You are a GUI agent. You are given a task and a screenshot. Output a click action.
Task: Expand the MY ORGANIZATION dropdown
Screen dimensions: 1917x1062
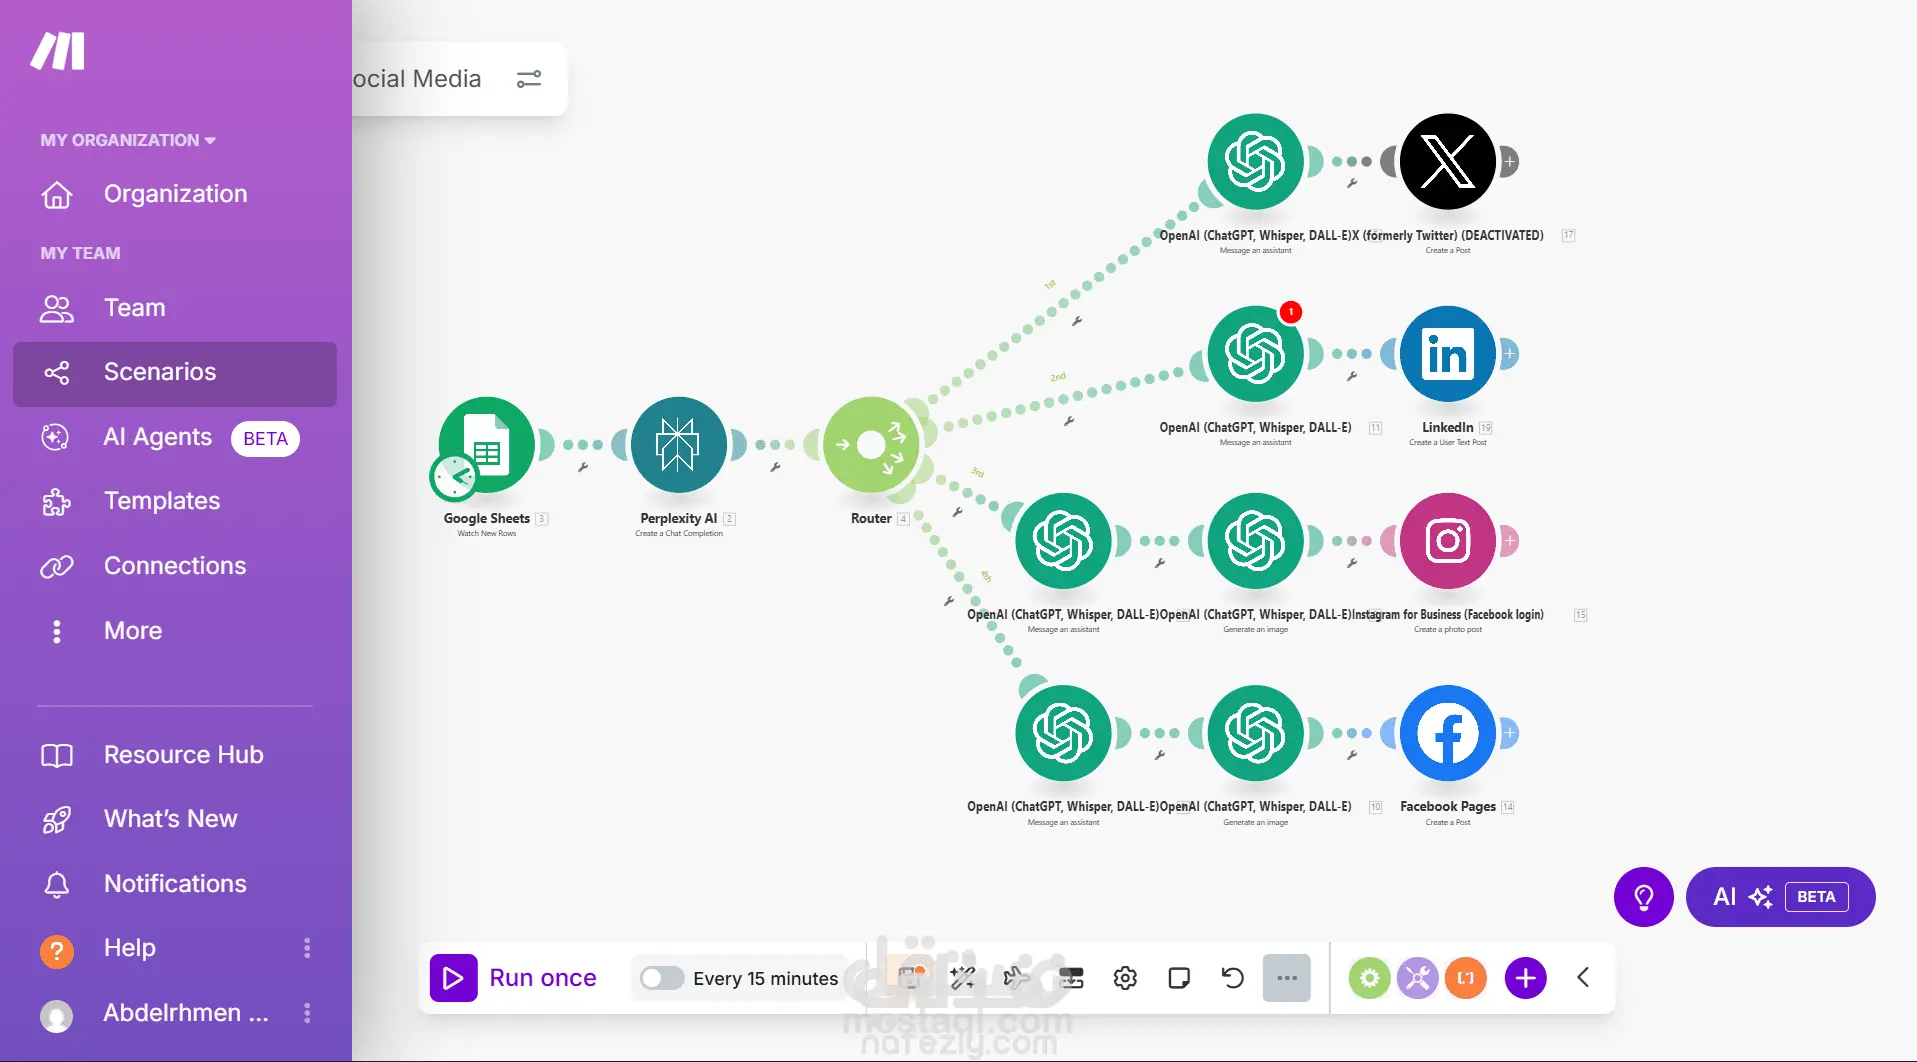pos(128,140)
